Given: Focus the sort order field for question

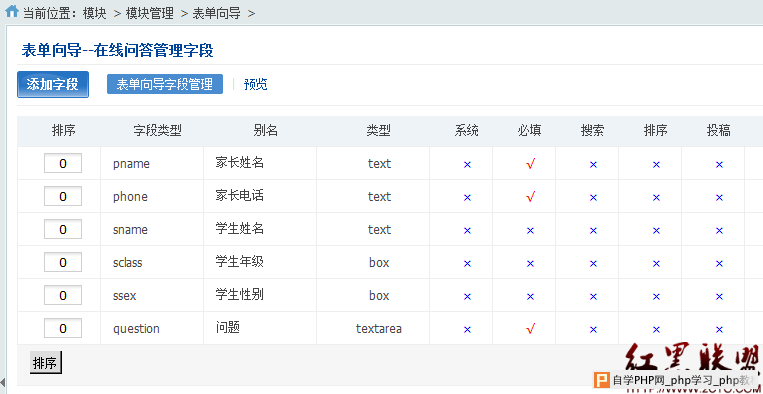Looking at the screenshot, I should 63,328.
